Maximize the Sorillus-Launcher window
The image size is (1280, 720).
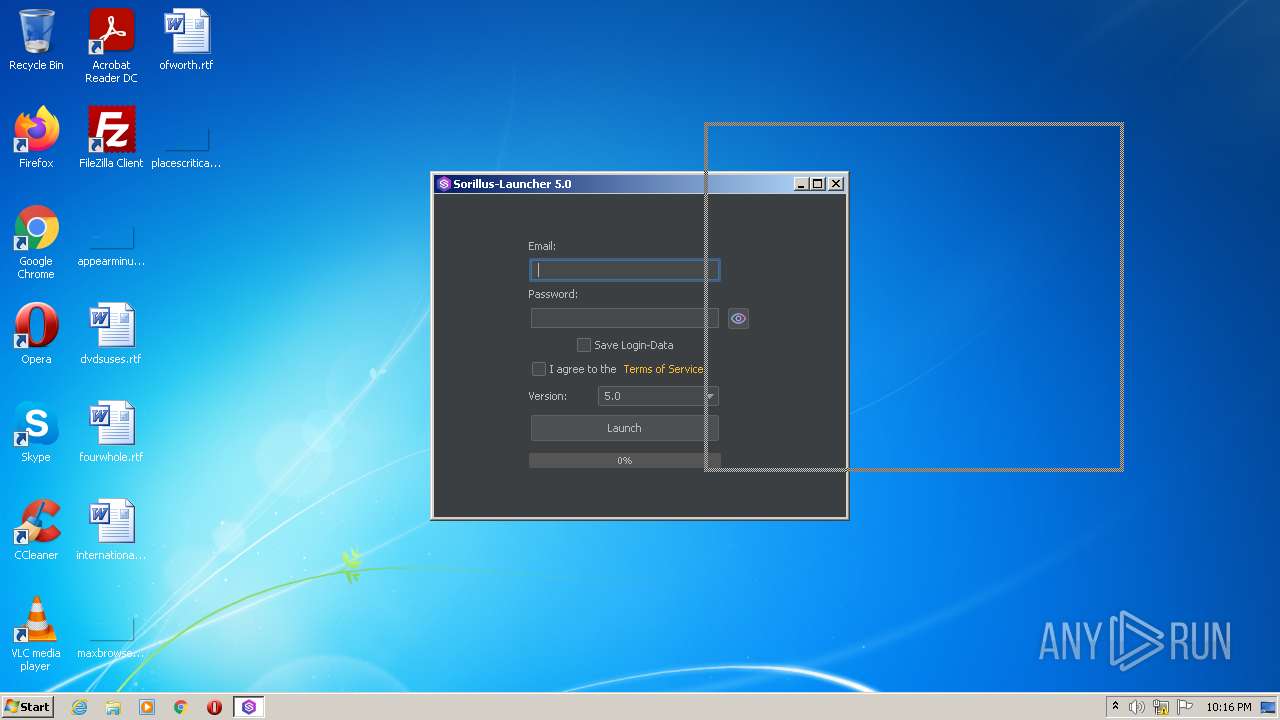click(818, 184)
